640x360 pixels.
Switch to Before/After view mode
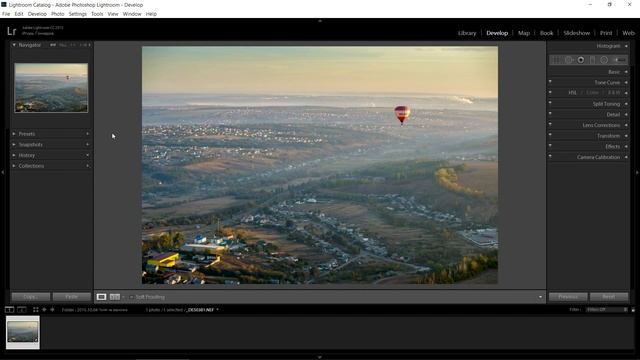click(x=115, y=297)
